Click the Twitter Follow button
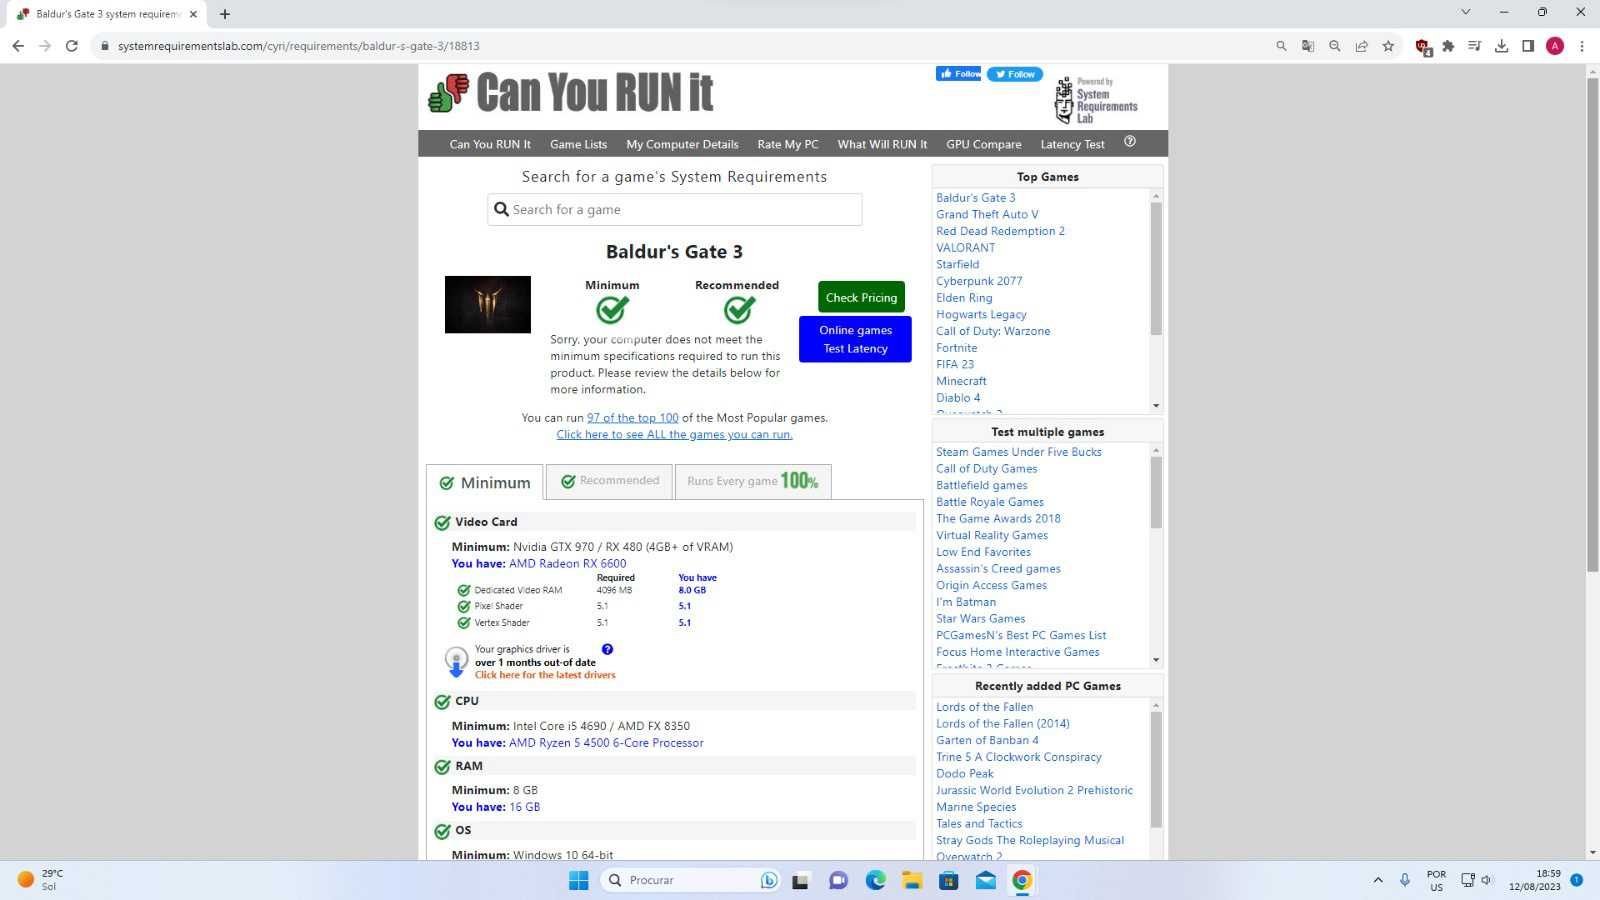This screenshot has height=900, width=1600. pos(1014,74)
